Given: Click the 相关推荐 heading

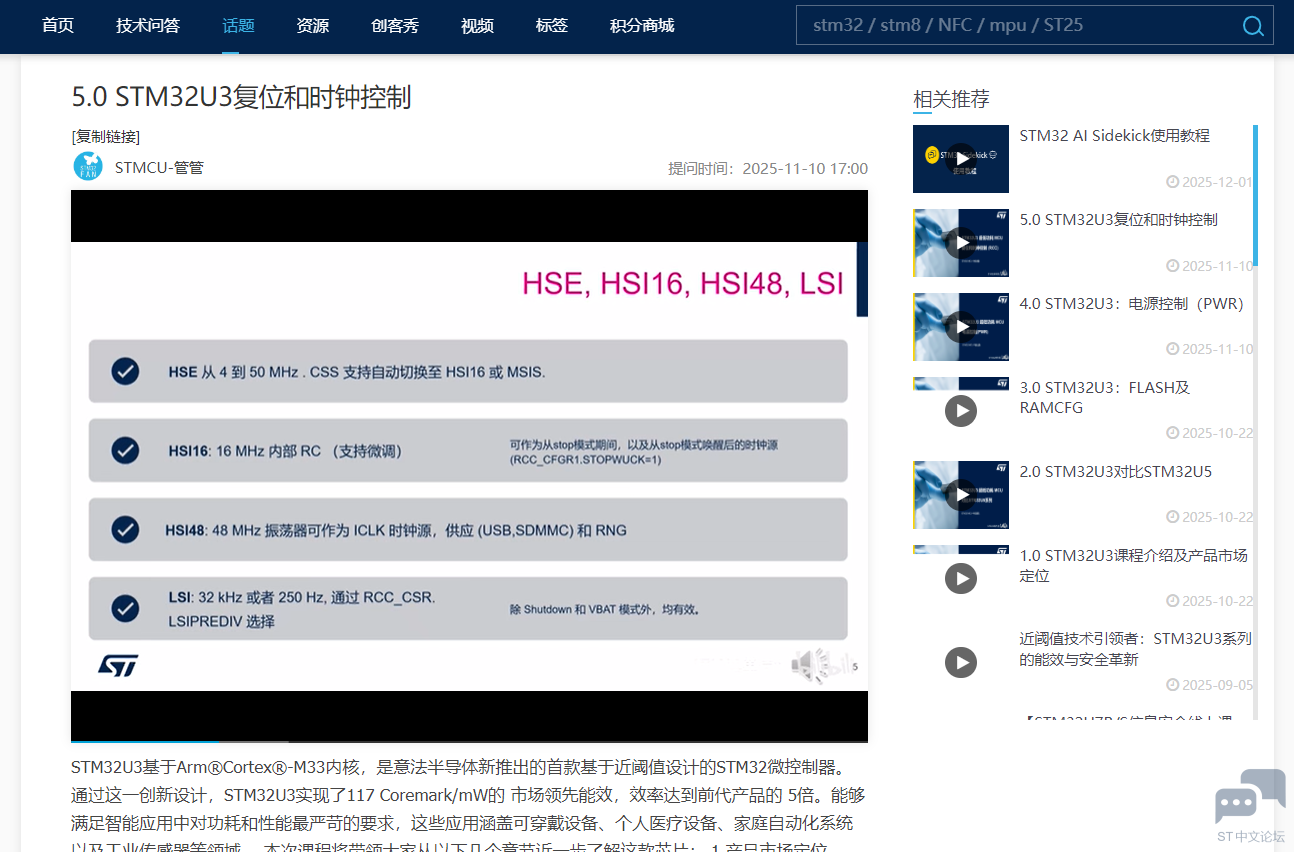Looking at the screenshot, I should (x=951, y=99).
